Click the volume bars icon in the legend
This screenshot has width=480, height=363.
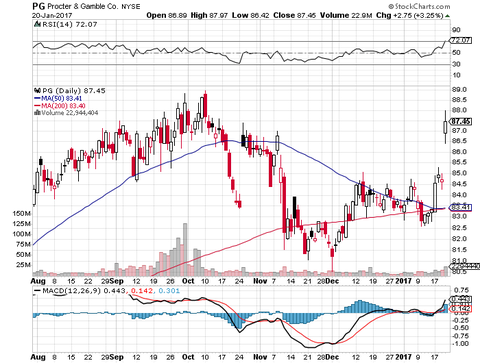[x=37, y=113]
